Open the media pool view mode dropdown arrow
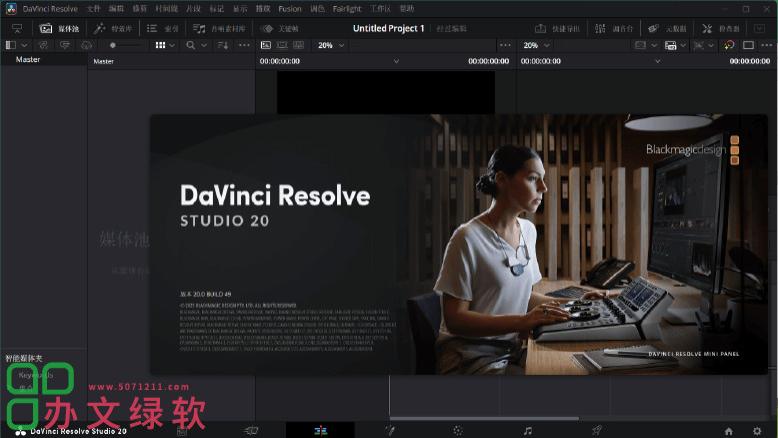Viewport: 778px width, 438px height. click(x=172, y=45)
